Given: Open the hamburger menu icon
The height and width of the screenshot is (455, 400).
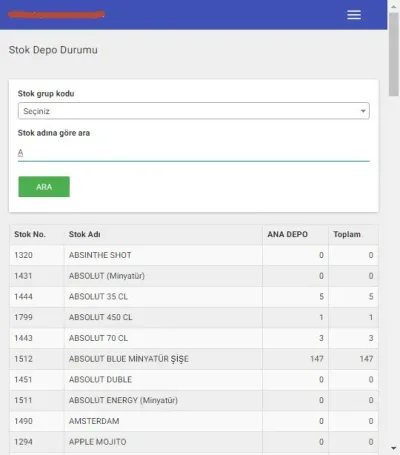Looking at the screenshot, I should tap(354, 15).
